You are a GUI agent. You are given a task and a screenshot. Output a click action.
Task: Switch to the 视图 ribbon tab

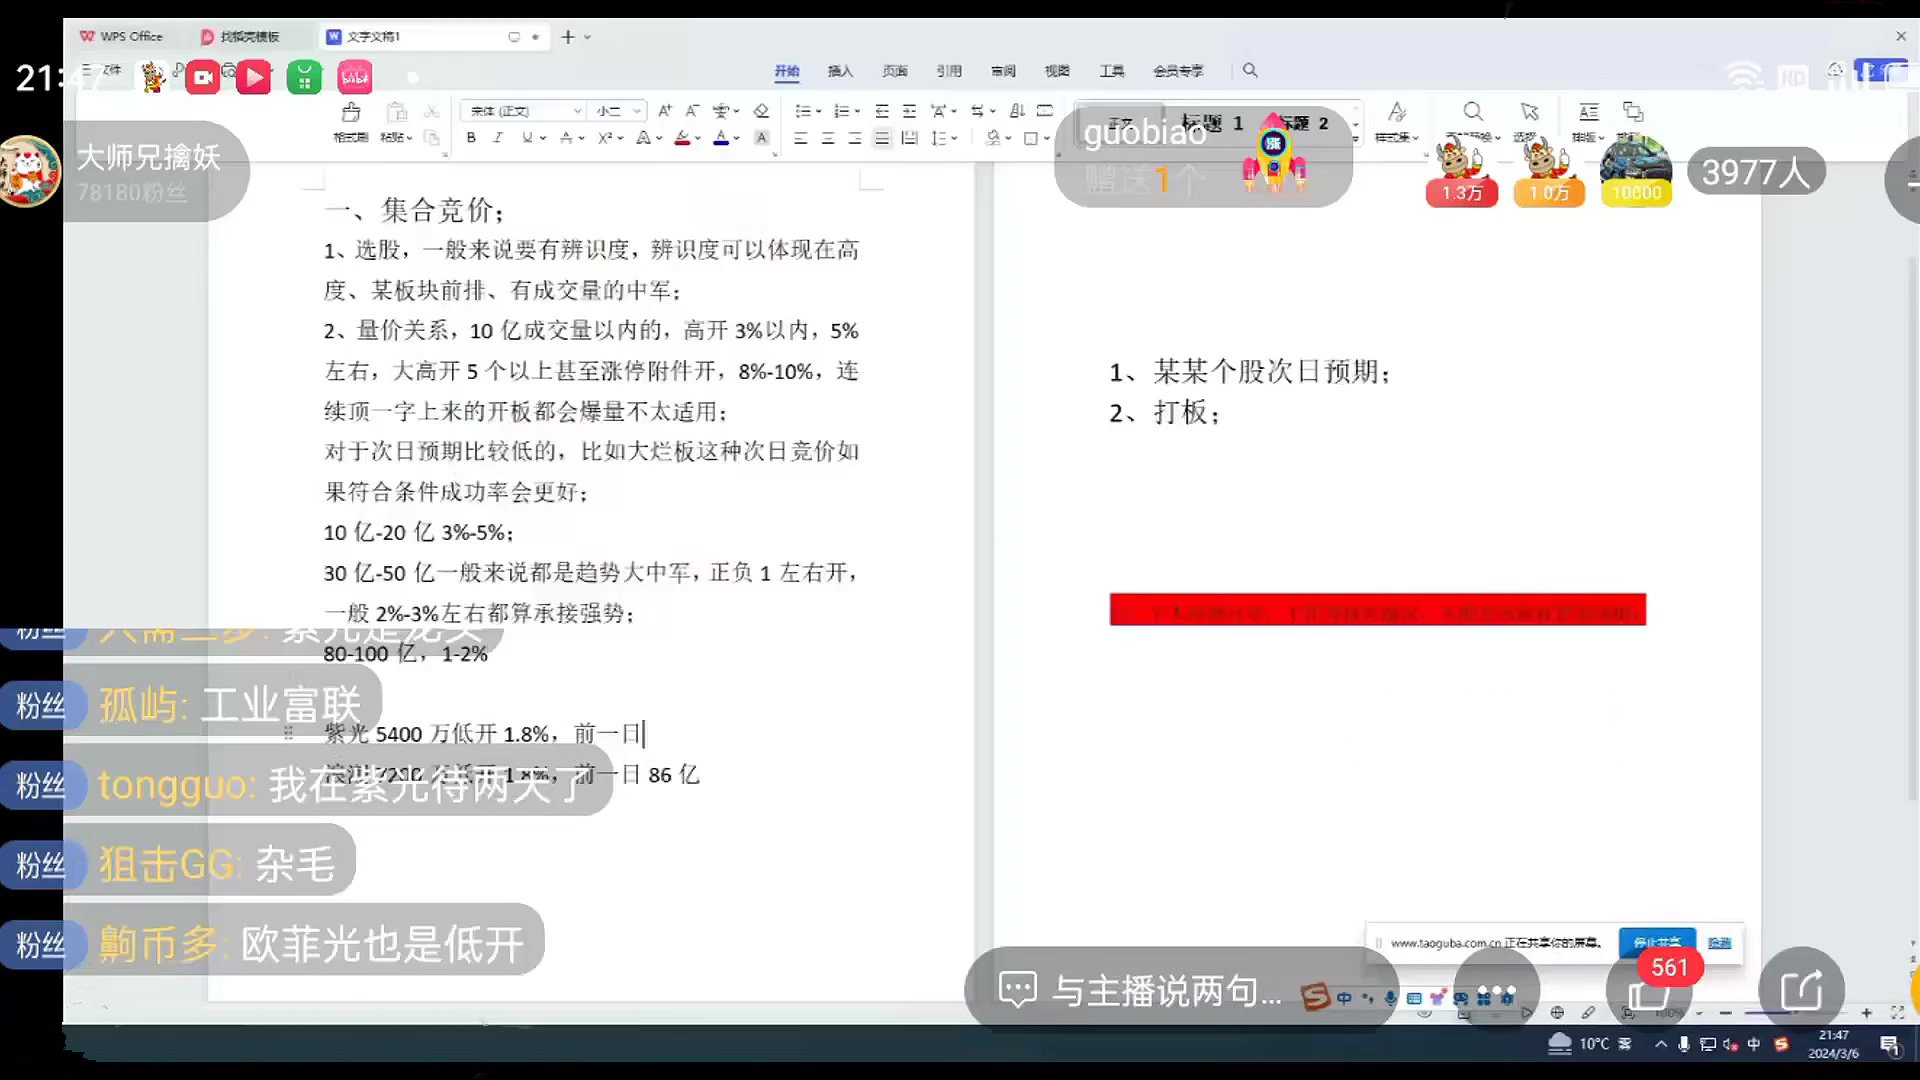[x=1057, y=71]
